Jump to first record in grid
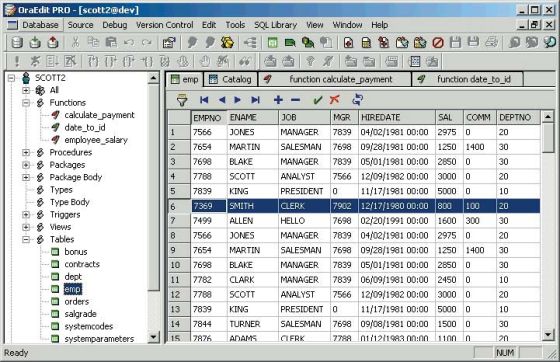Screen dimensions: 560x362 click(x=204, y=100)
